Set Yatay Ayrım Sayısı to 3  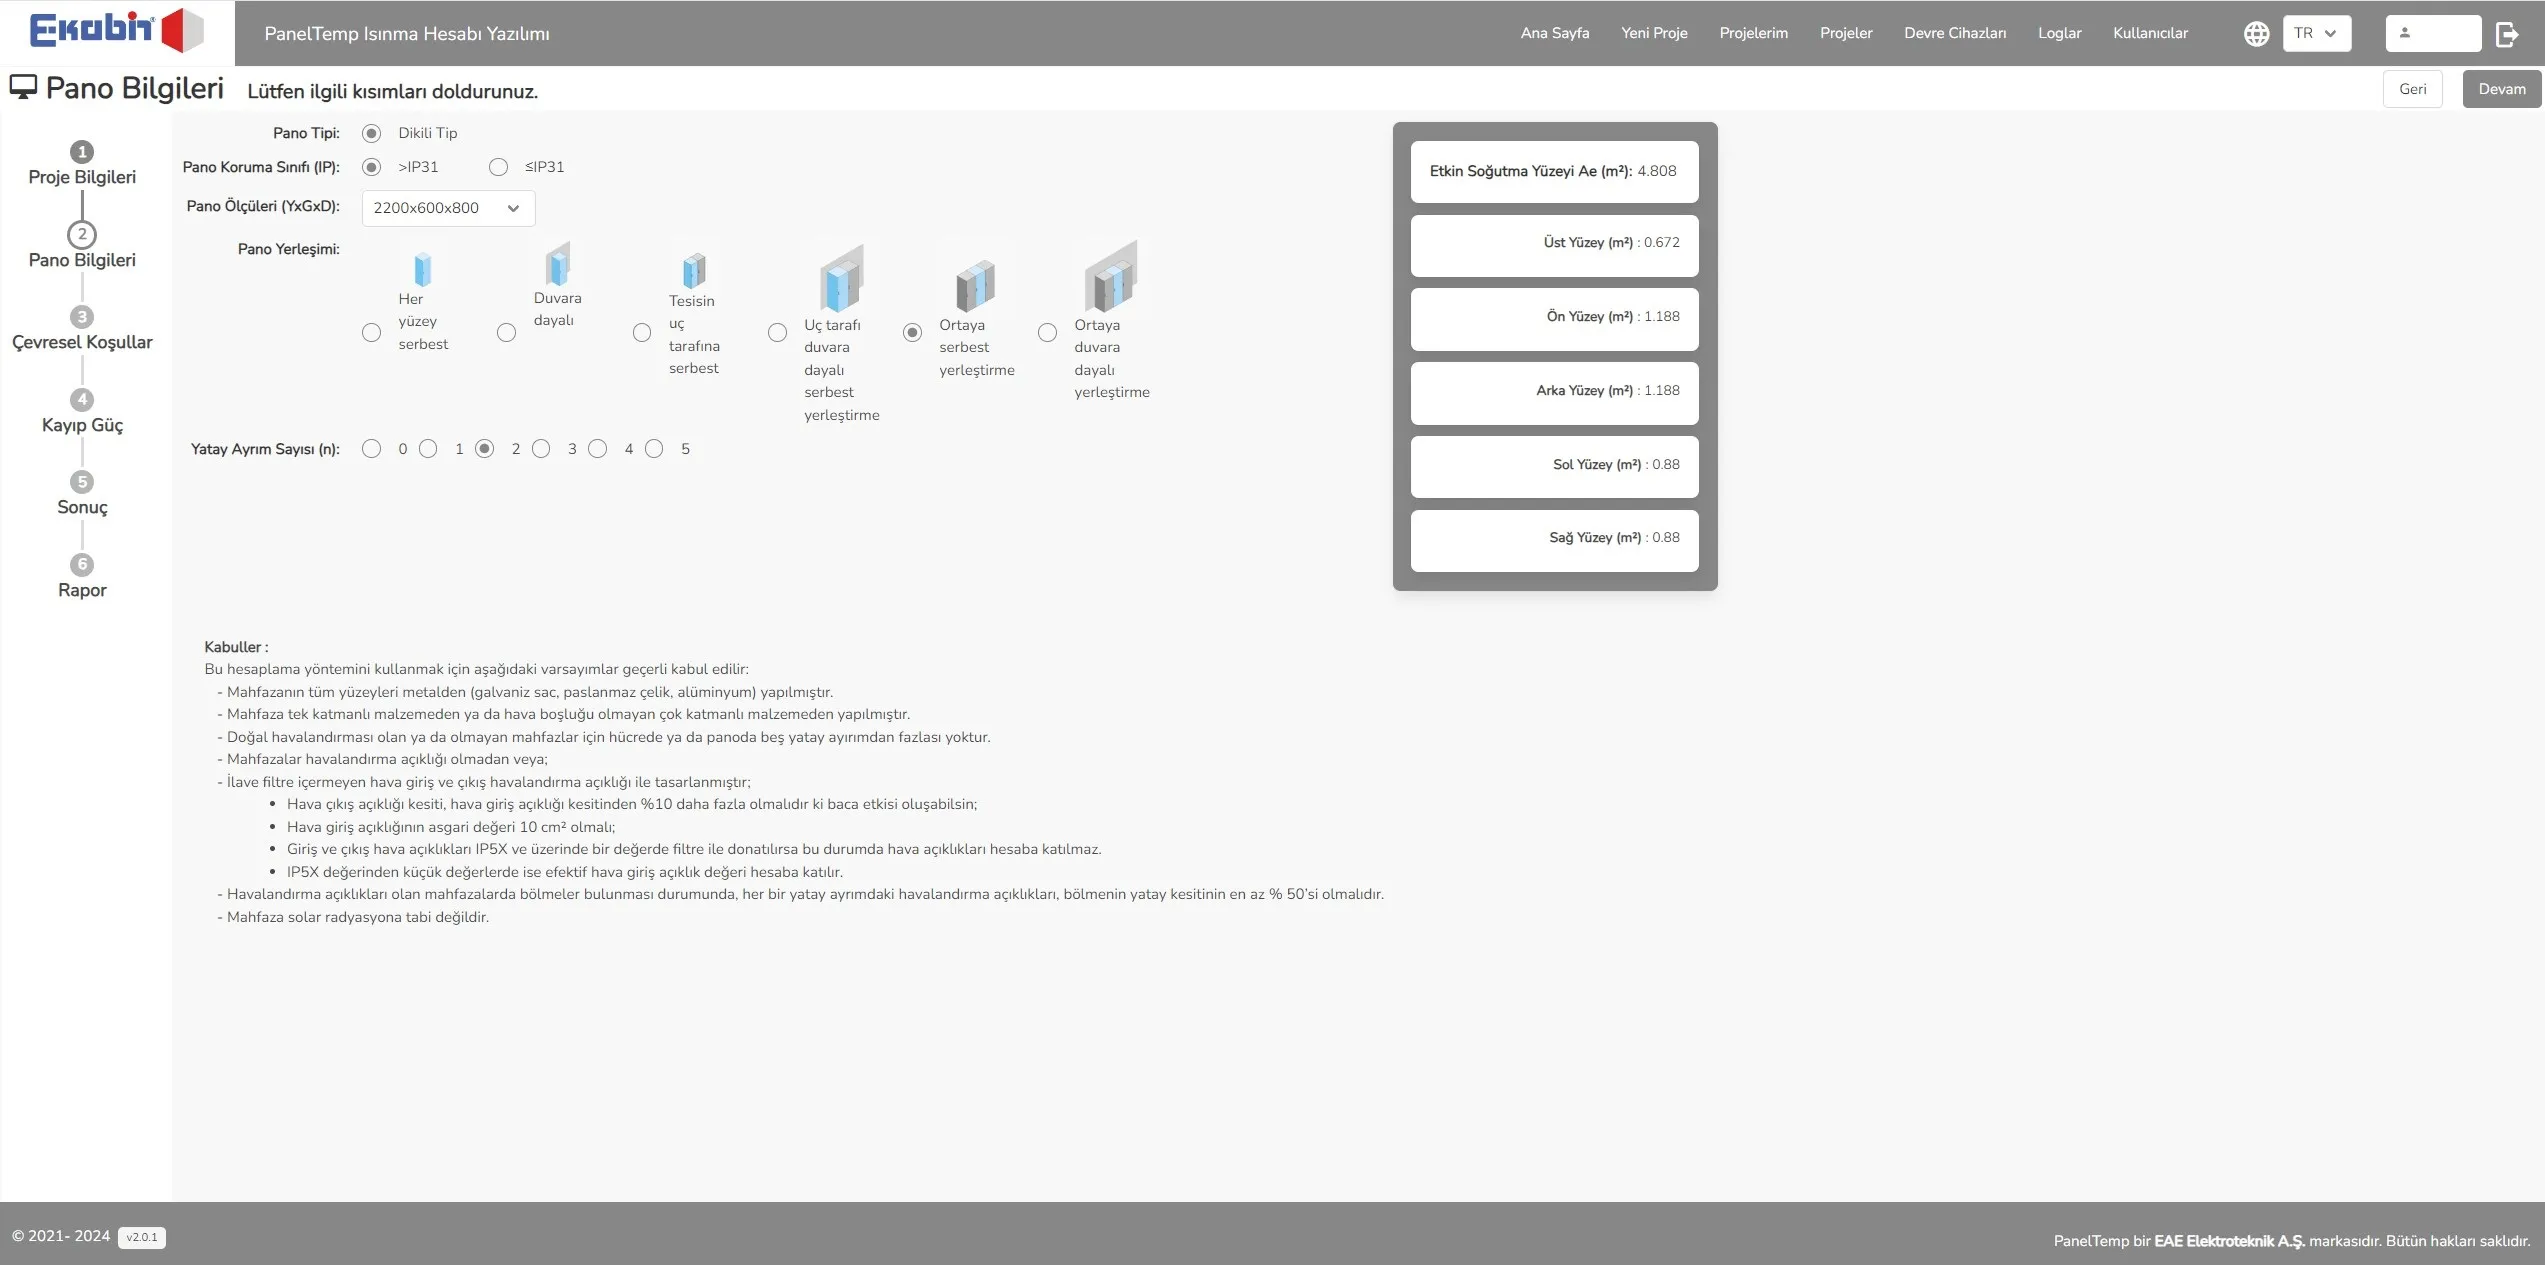[x=541, y=449]
